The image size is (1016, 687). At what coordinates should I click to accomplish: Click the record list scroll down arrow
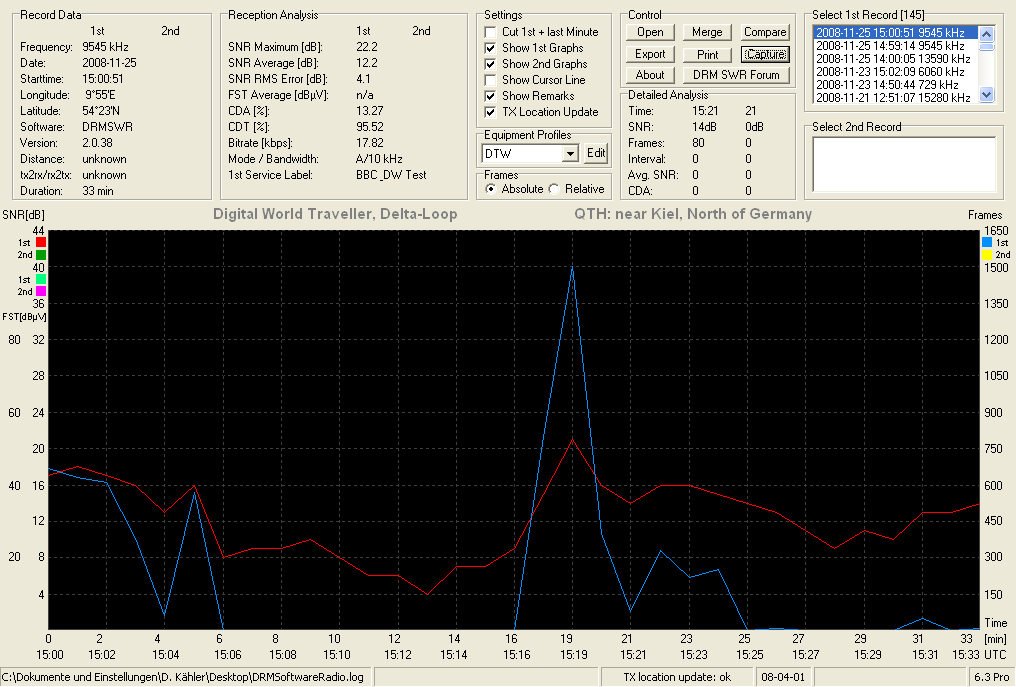tap(986, 95)
